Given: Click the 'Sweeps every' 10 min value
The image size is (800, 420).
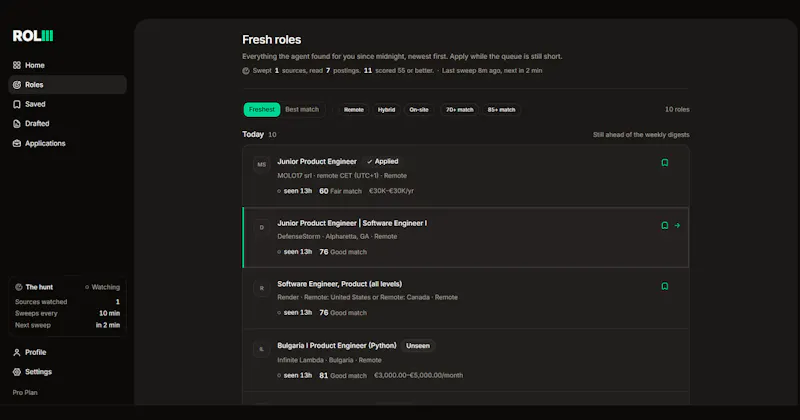Looking at the screenshot, I should [x=109, y=313].
